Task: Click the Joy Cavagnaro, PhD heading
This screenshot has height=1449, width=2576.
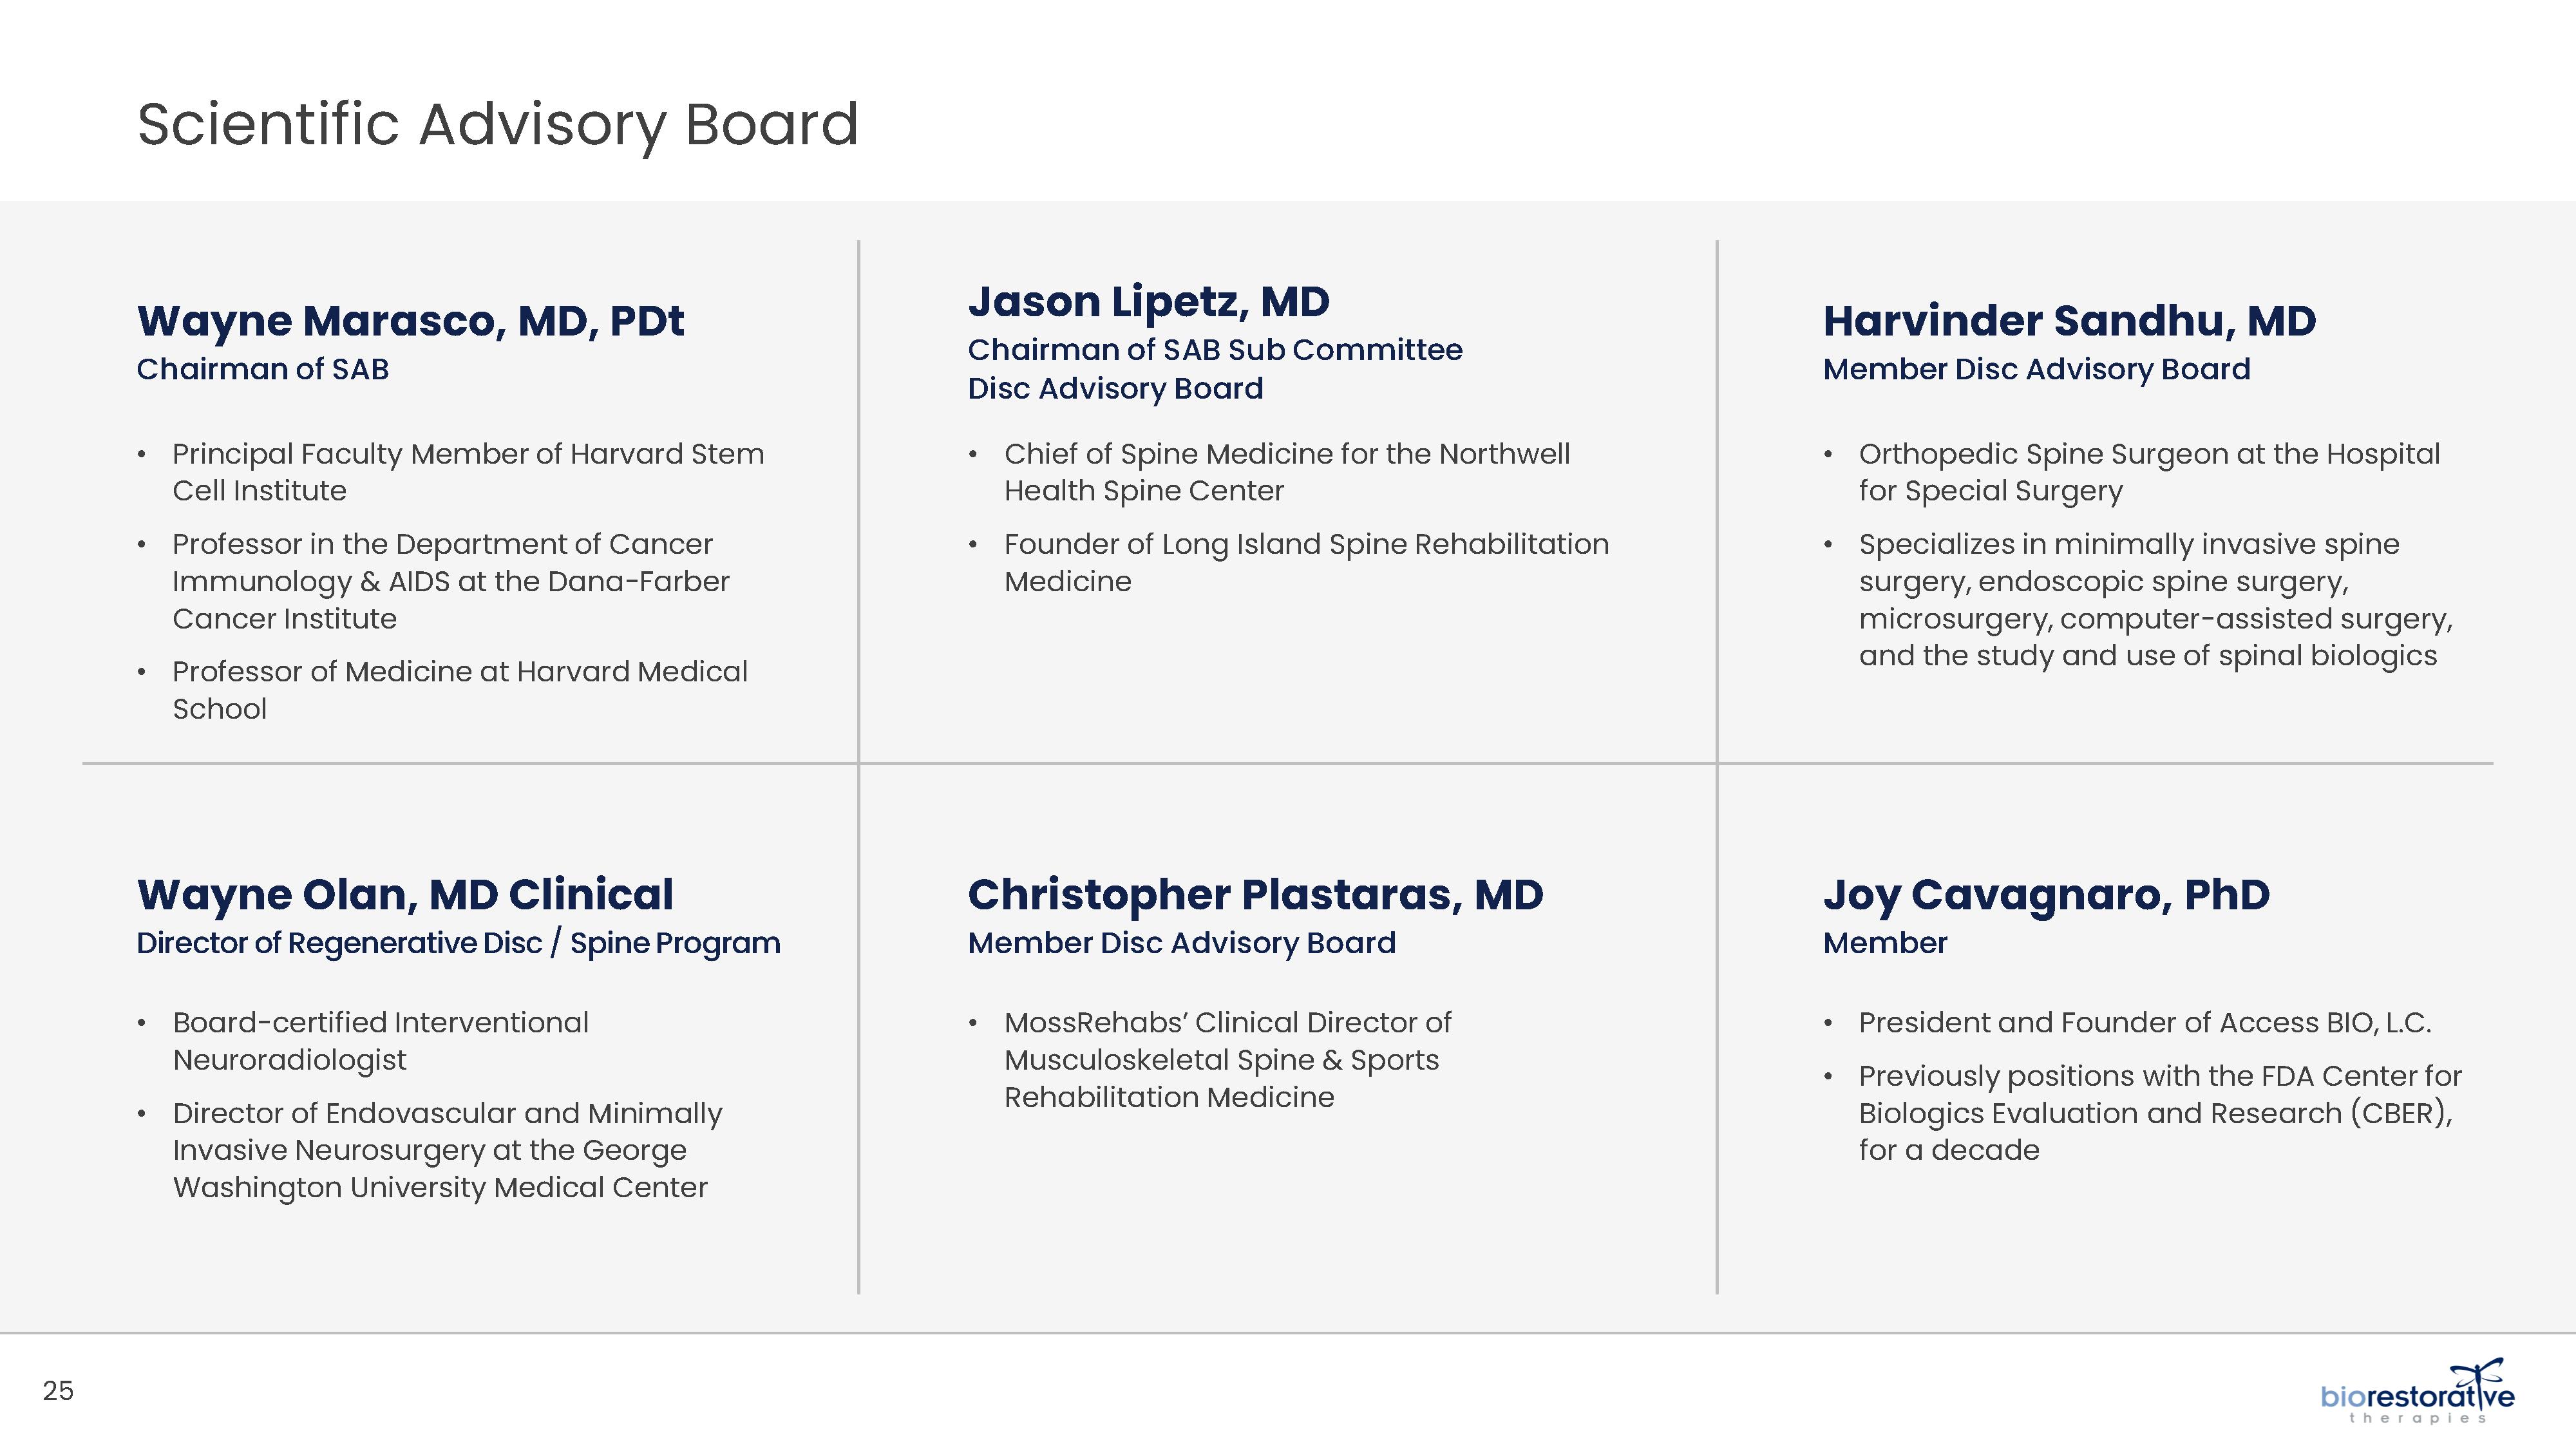Action: click(2046, 895)
